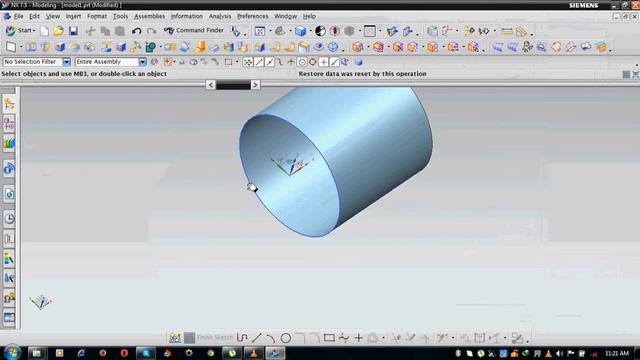This screenshot has width=640, height=360.
Task: Open the Start application dropdown
Action: 20,31
